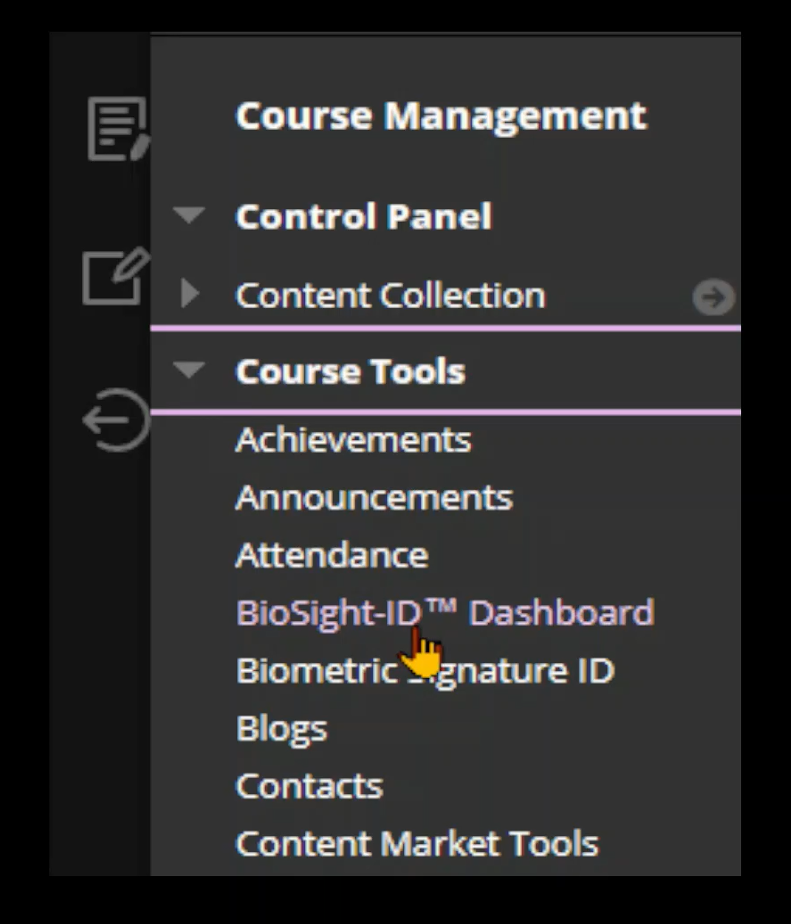Open the Achievements tool

[354, 440]
